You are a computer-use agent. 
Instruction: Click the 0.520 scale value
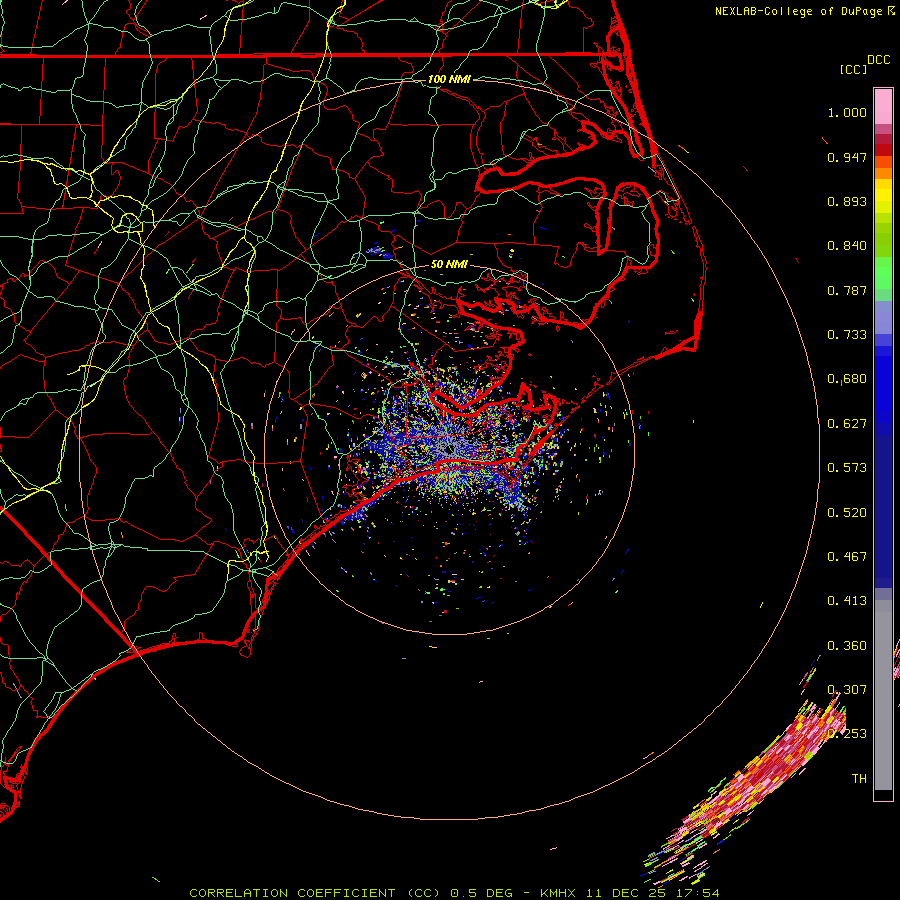pyautogui.click(x=847, y=513)
